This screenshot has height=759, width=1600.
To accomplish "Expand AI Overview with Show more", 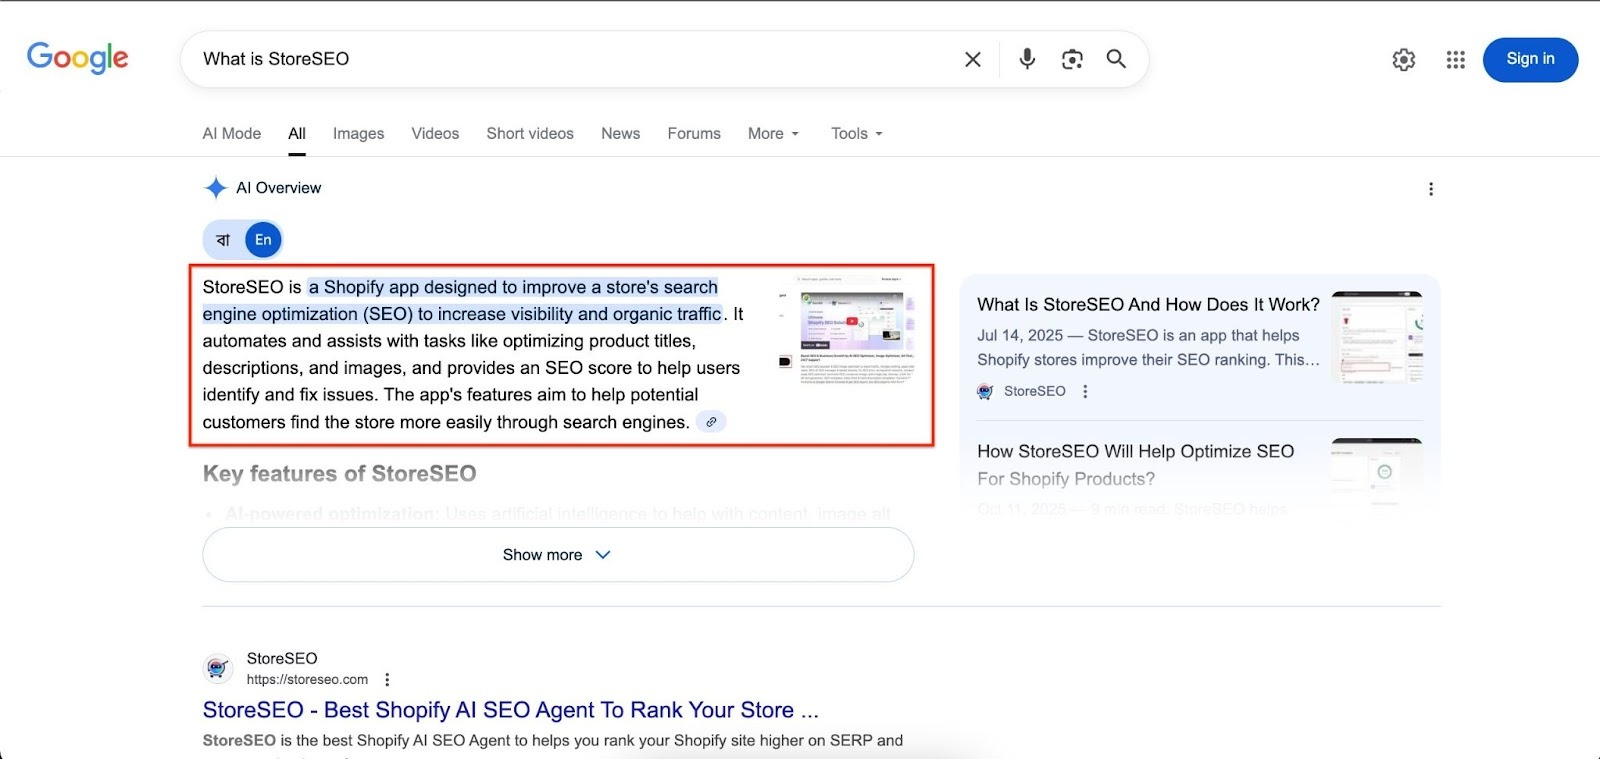I will click(x=557, y=555).
